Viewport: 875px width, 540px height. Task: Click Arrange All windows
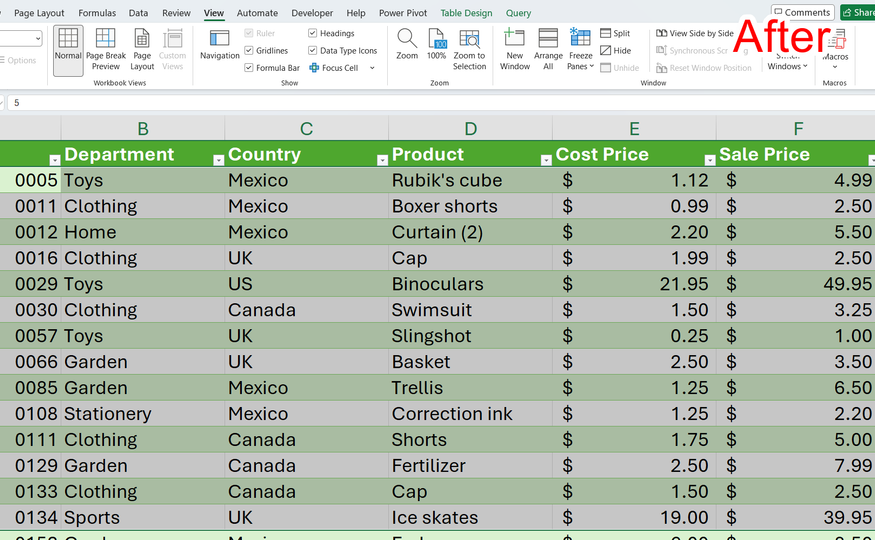click(548, 50)
